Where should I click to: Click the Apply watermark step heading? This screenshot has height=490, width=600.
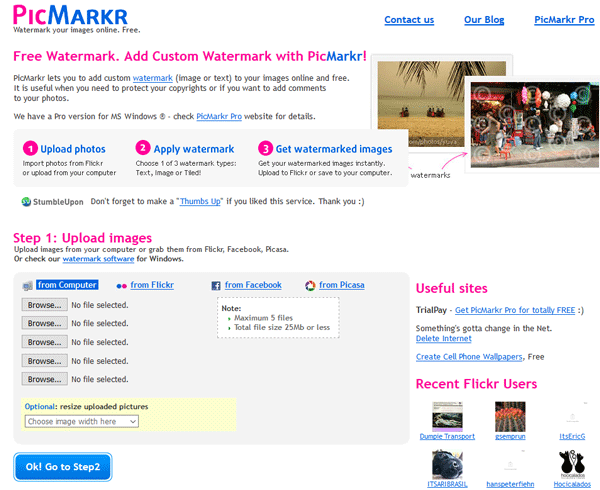(x=194, y=149)
